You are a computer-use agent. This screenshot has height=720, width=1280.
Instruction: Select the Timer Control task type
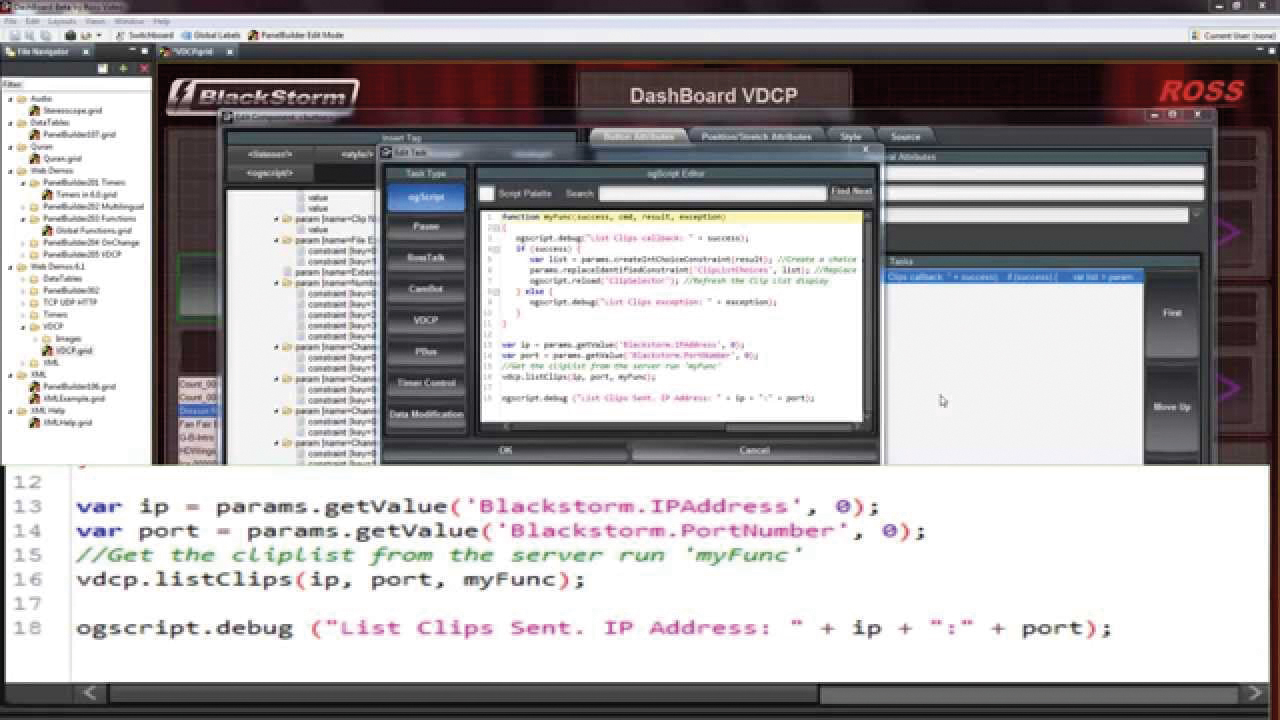point(426,384)
